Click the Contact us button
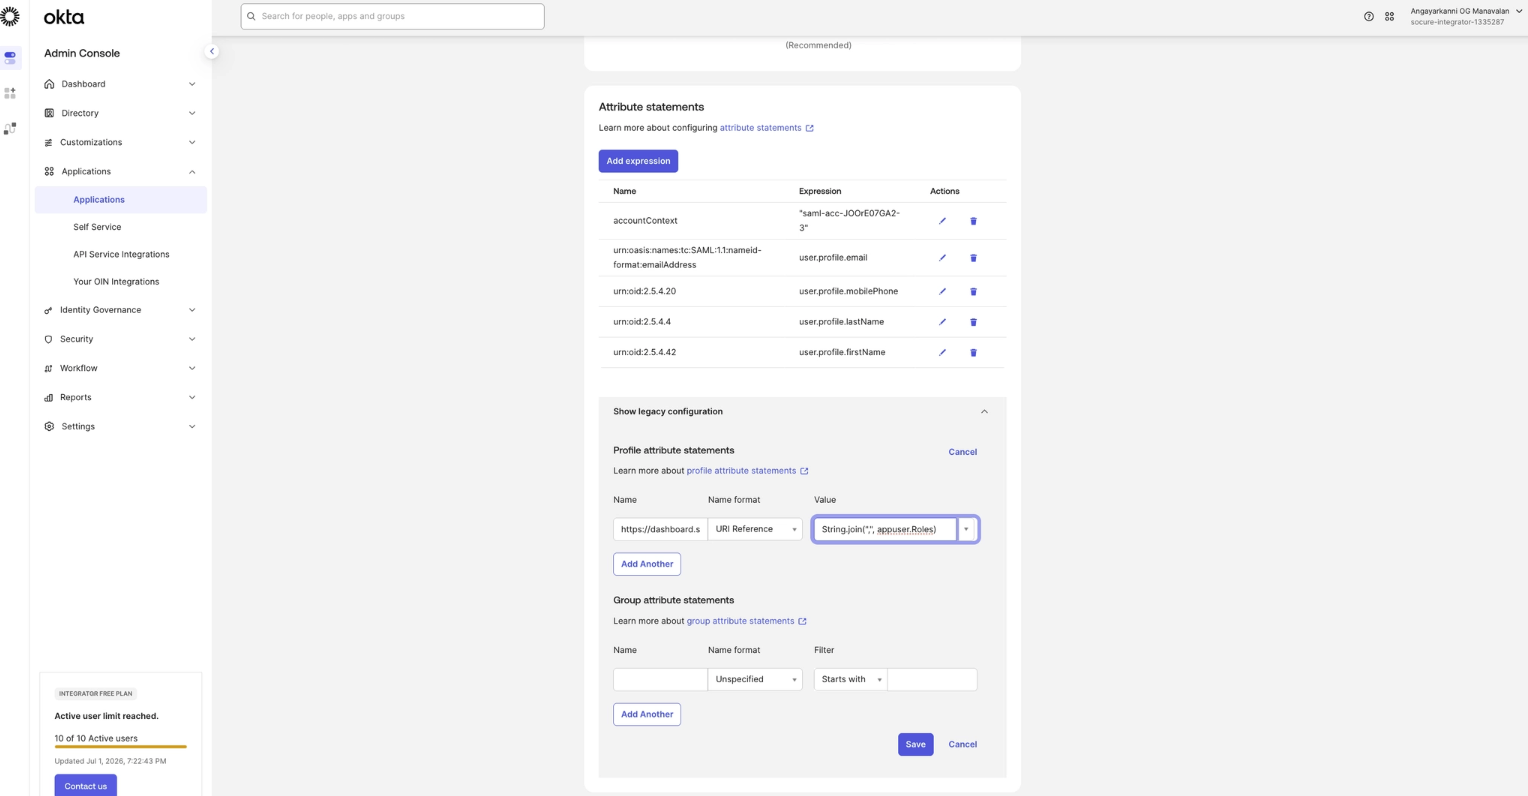The width and height of the screenshot is (1528, 796). (x=85, y=786)
